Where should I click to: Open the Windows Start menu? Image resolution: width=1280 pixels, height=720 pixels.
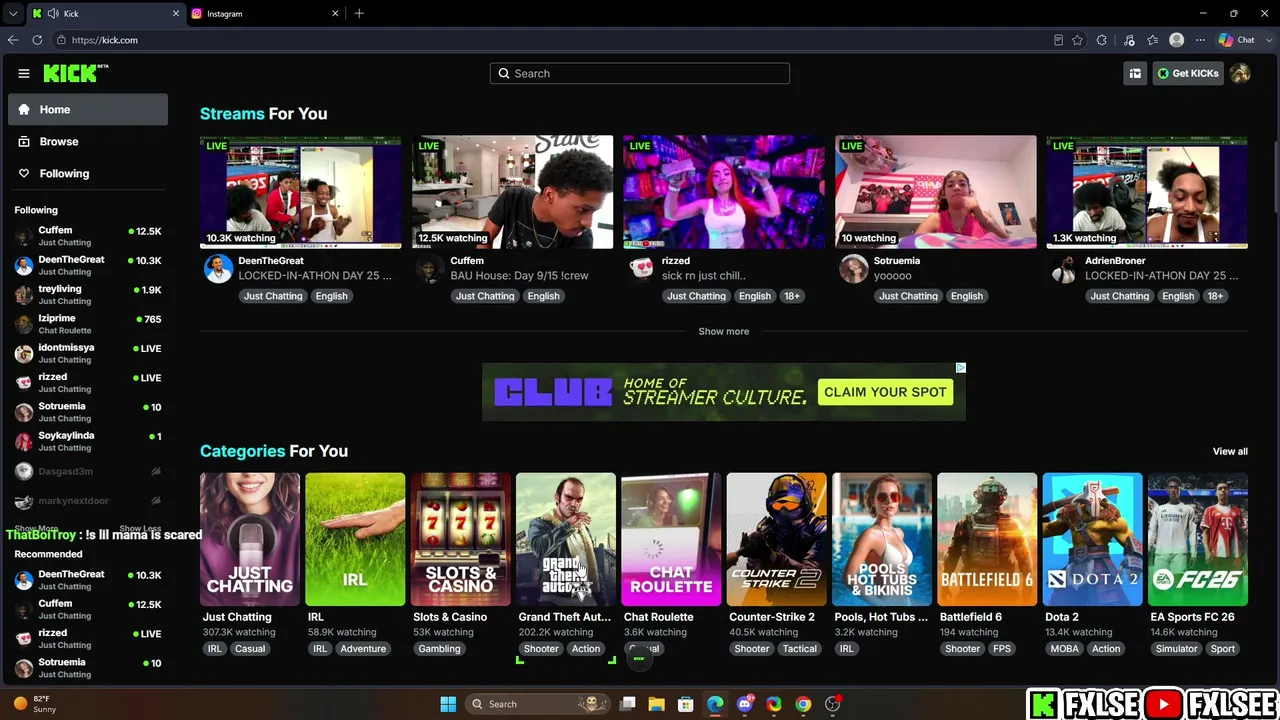click(x=448, y=704)
